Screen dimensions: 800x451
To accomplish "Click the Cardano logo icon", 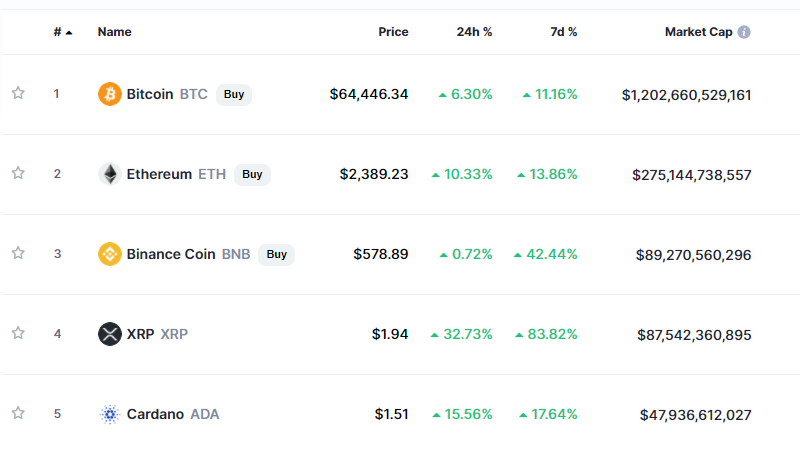I will tap(109, 414).
